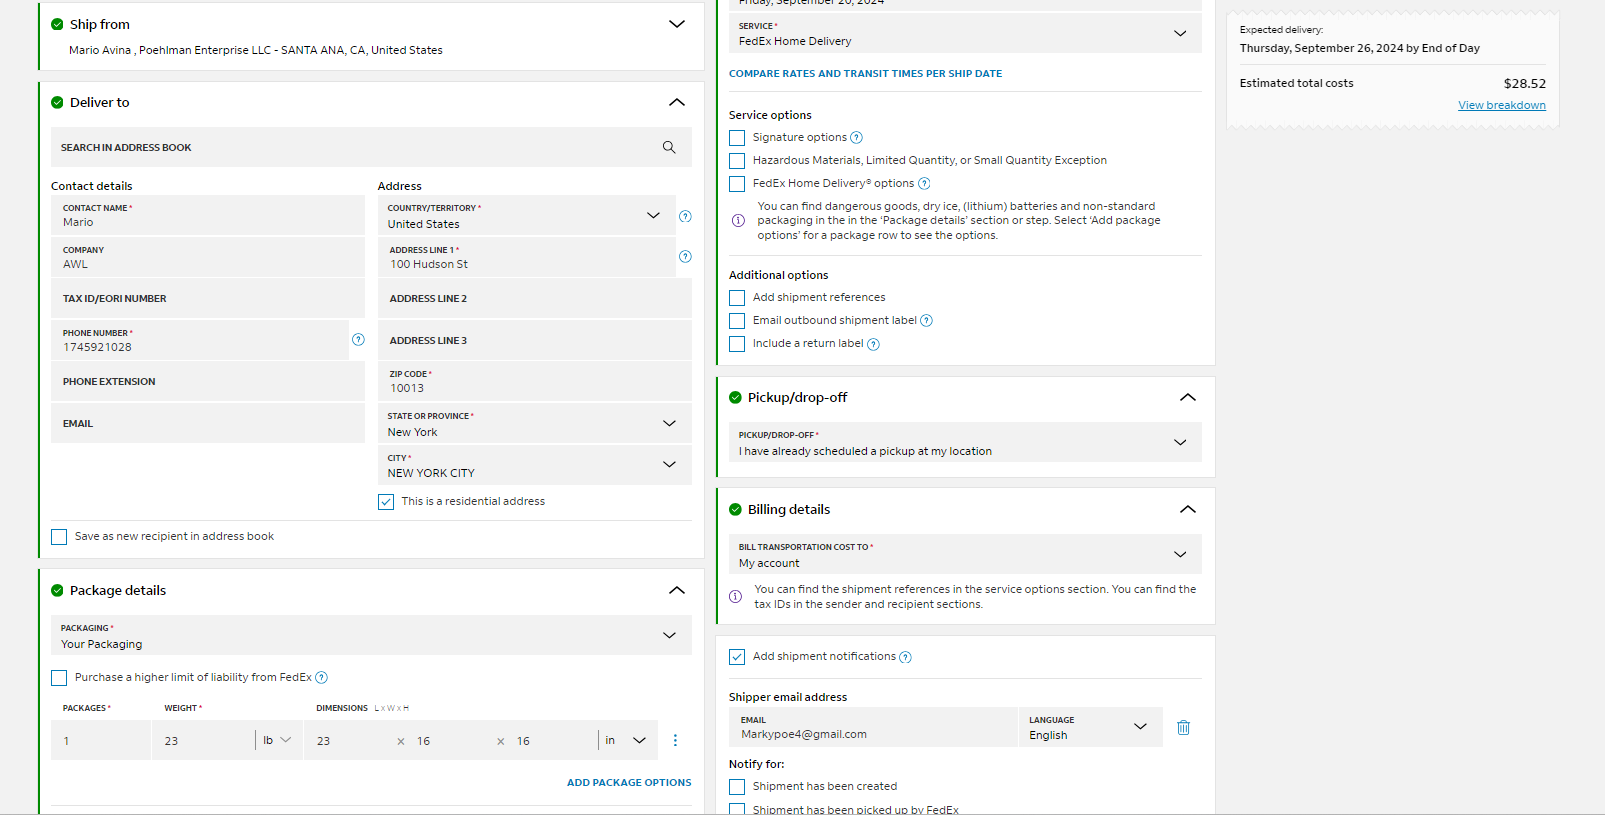Click the address book search magnifier icon
The height and width of the screenshot is (815, 1605).
669,147
